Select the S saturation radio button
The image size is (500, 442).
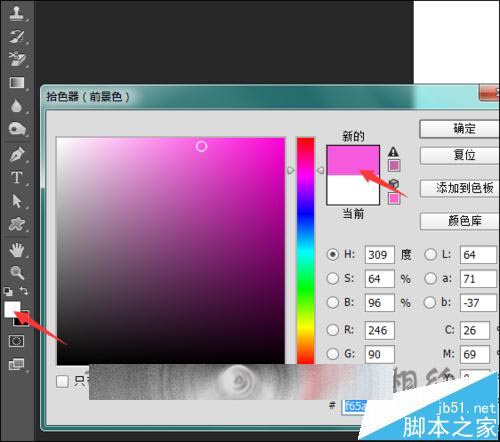click(x=332, y=278)
